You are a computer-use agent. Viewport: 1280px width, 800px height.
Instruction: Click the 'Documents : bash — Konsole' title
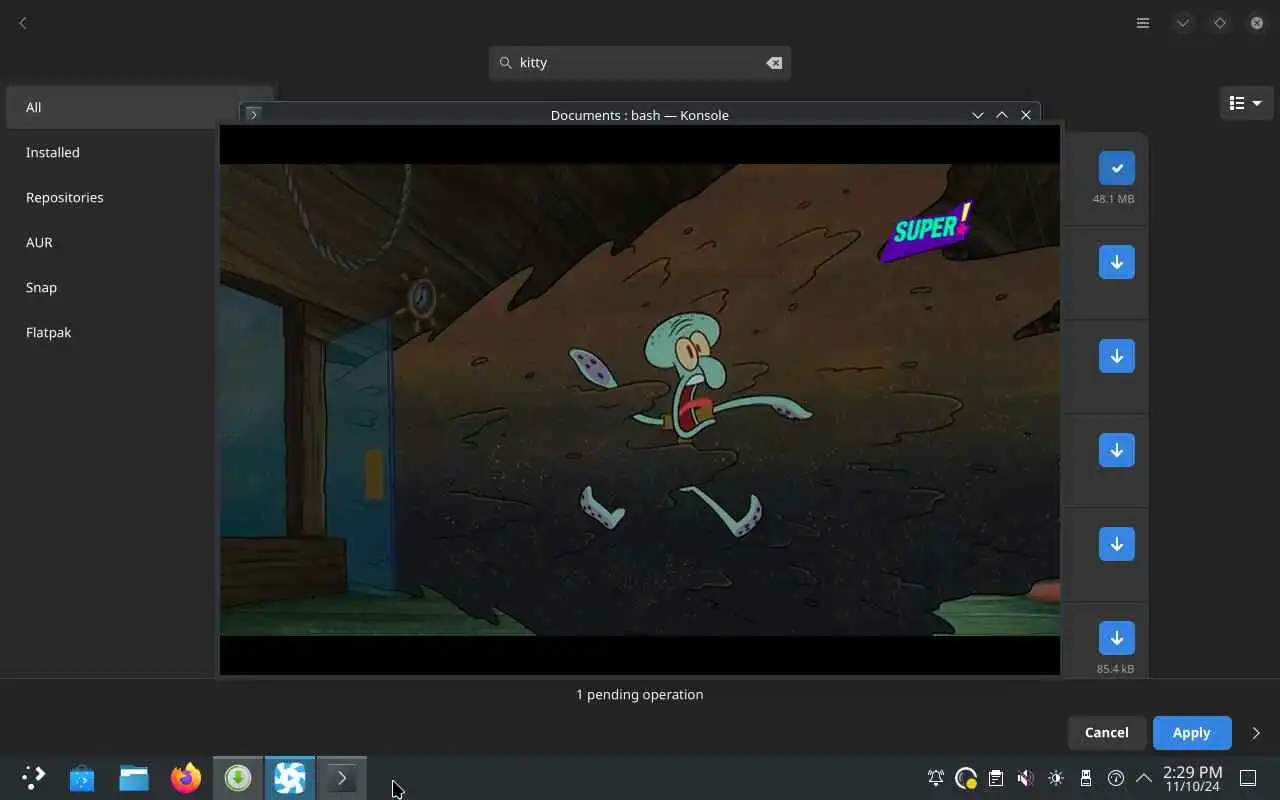(639, 115)
